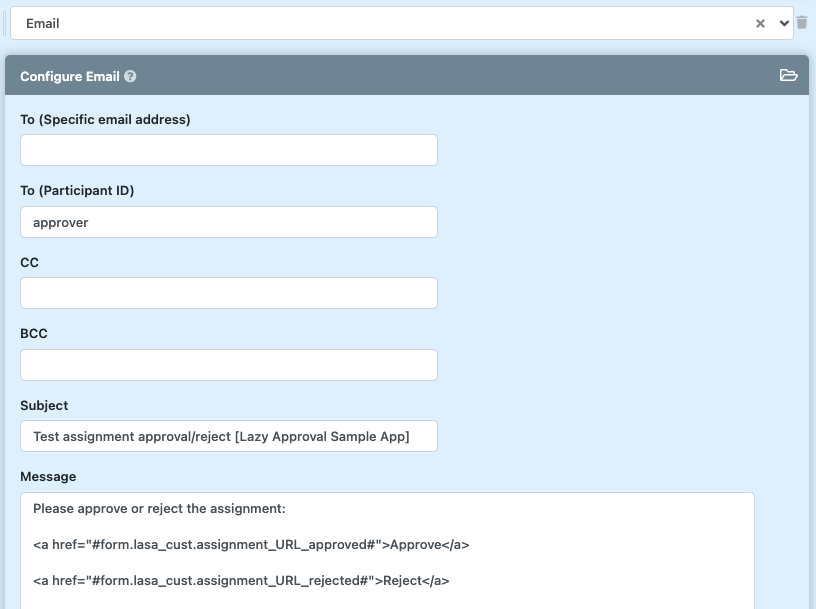Viewport: 816px width, 609px height.
Task: Focus the To (Specific email address) field
Action: pos(229,150)
